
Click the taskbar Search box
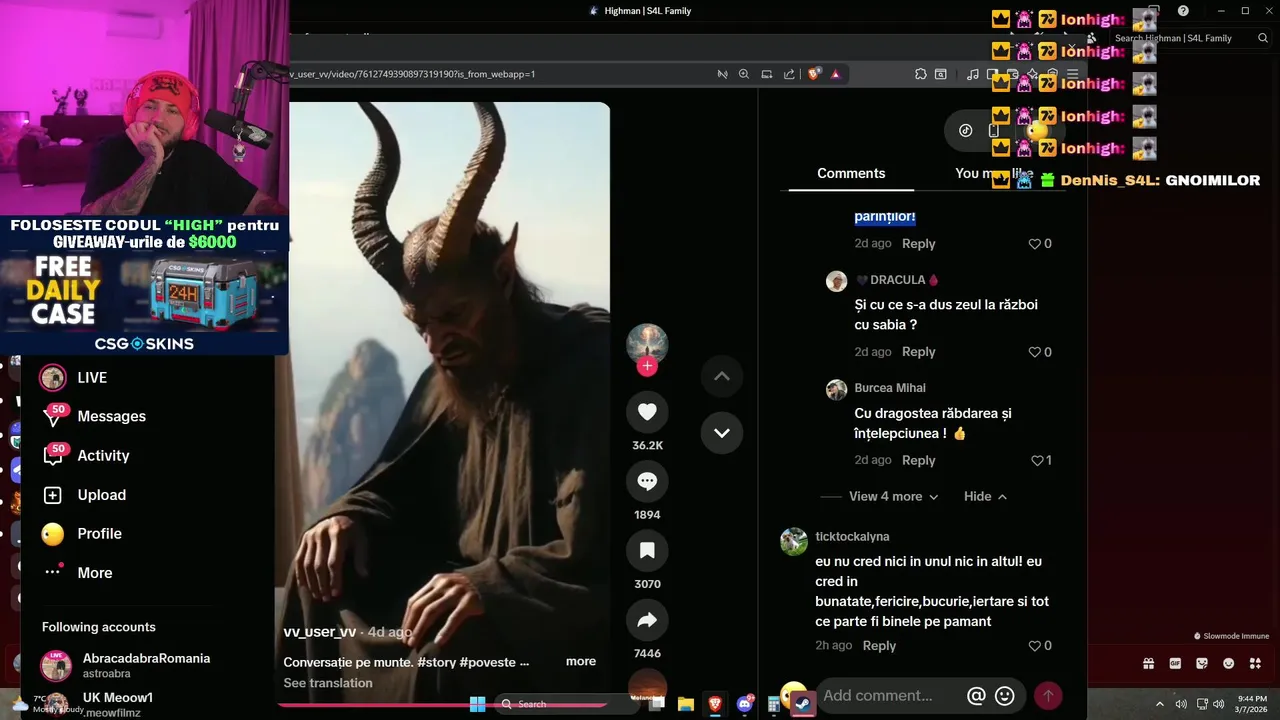click(x=567, y=704)
